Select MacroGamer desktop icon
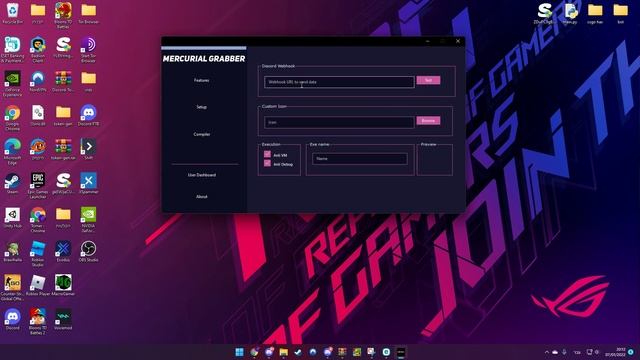The height and width of the screenshot is (360, 640). click(x=63, y=285)
